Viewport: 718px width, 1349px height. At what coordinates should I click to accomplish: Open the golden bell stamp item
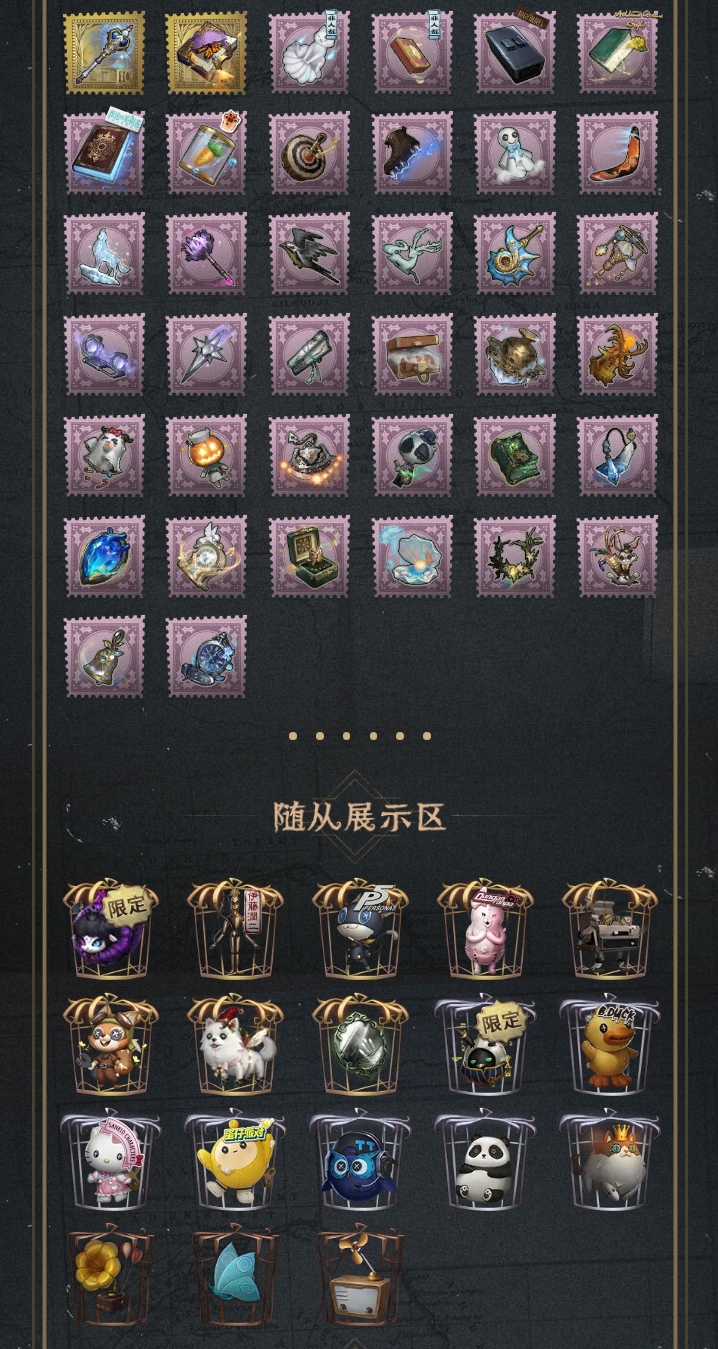coord(104,656)
